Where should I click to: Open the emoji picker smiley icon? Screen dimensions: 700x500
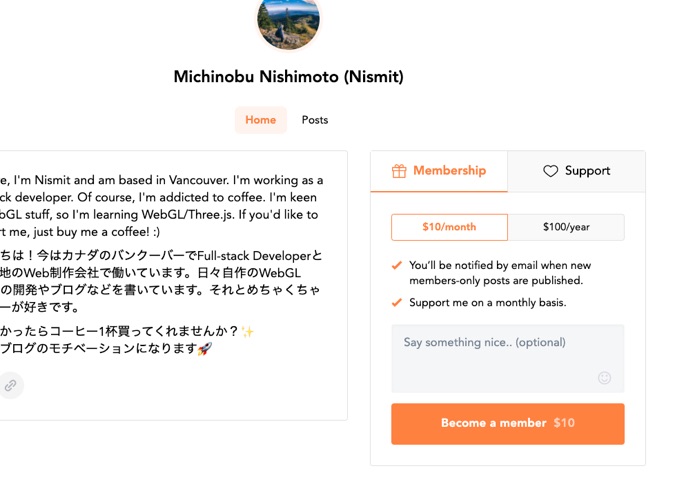(604, 378)
